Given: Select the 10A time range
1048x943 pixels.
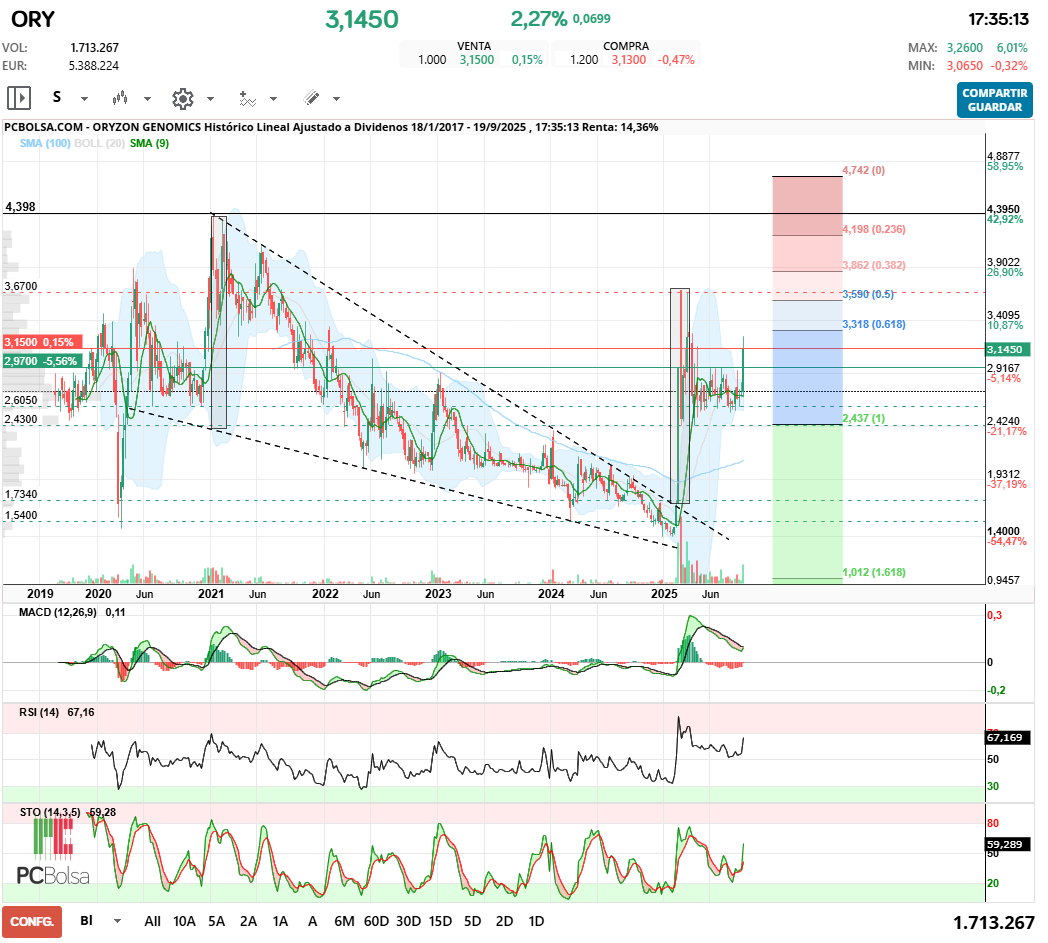Looking at the screenshot, I should pyautogui.click(x=184, y=922).
